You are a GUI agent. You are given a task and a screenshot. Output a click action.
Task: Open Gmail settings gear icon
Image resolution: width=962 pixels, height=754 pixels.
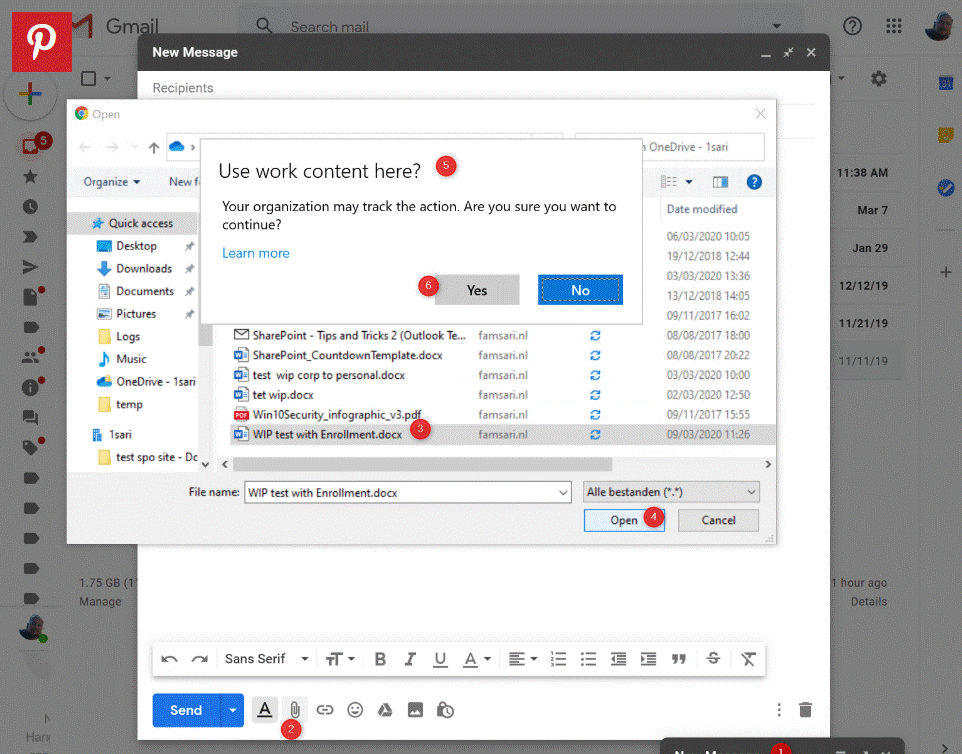[879, 79]
